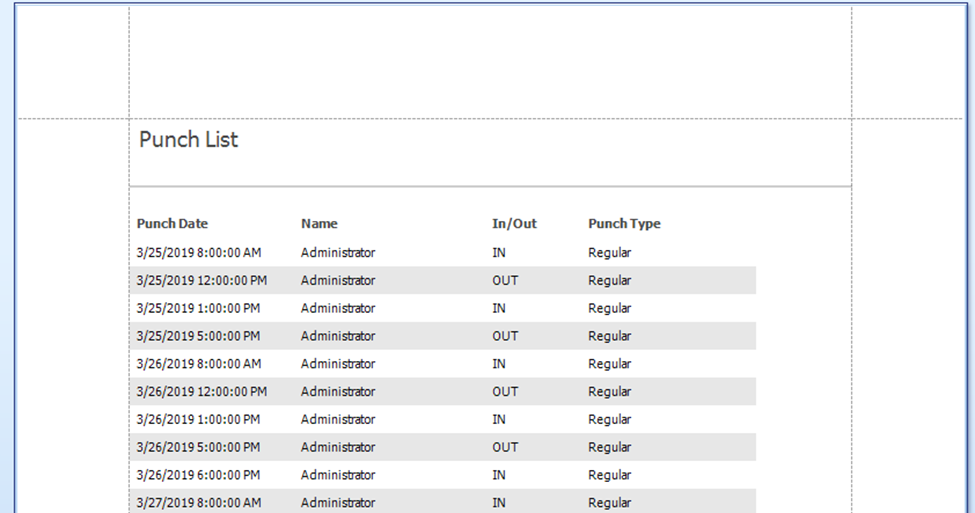Select Regular in the 3/27/2019 8:00:00 AM row
The image size is (975, 513).
pos(609,502)
